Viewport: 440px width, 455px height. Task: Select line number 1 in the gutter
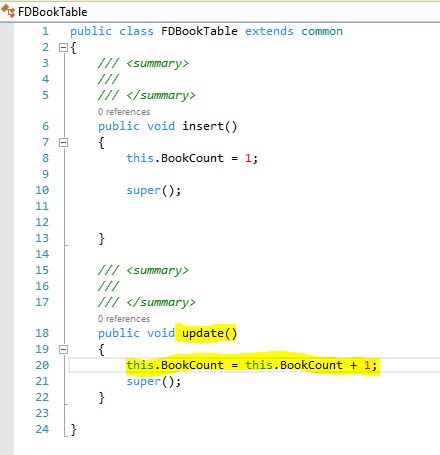(x=45, y=31)
